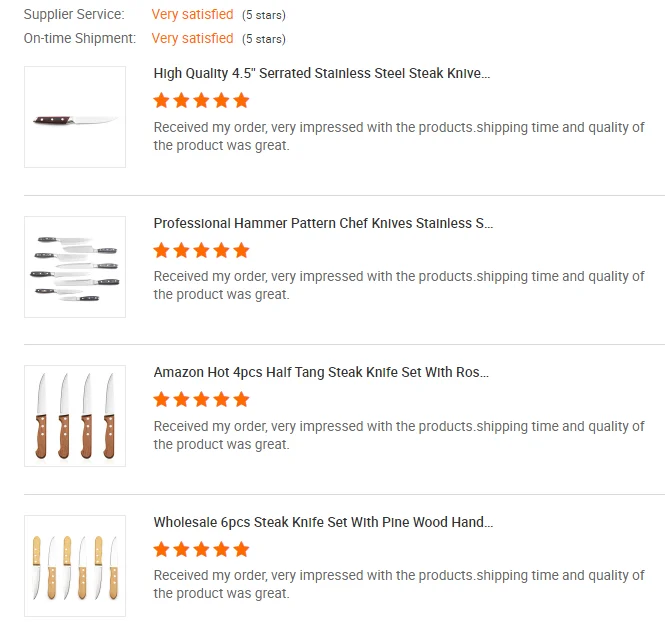The image size is (665, 622).
Task: Open the hammer pattern chef knives thumbnail
Action: tap(75, 267)
